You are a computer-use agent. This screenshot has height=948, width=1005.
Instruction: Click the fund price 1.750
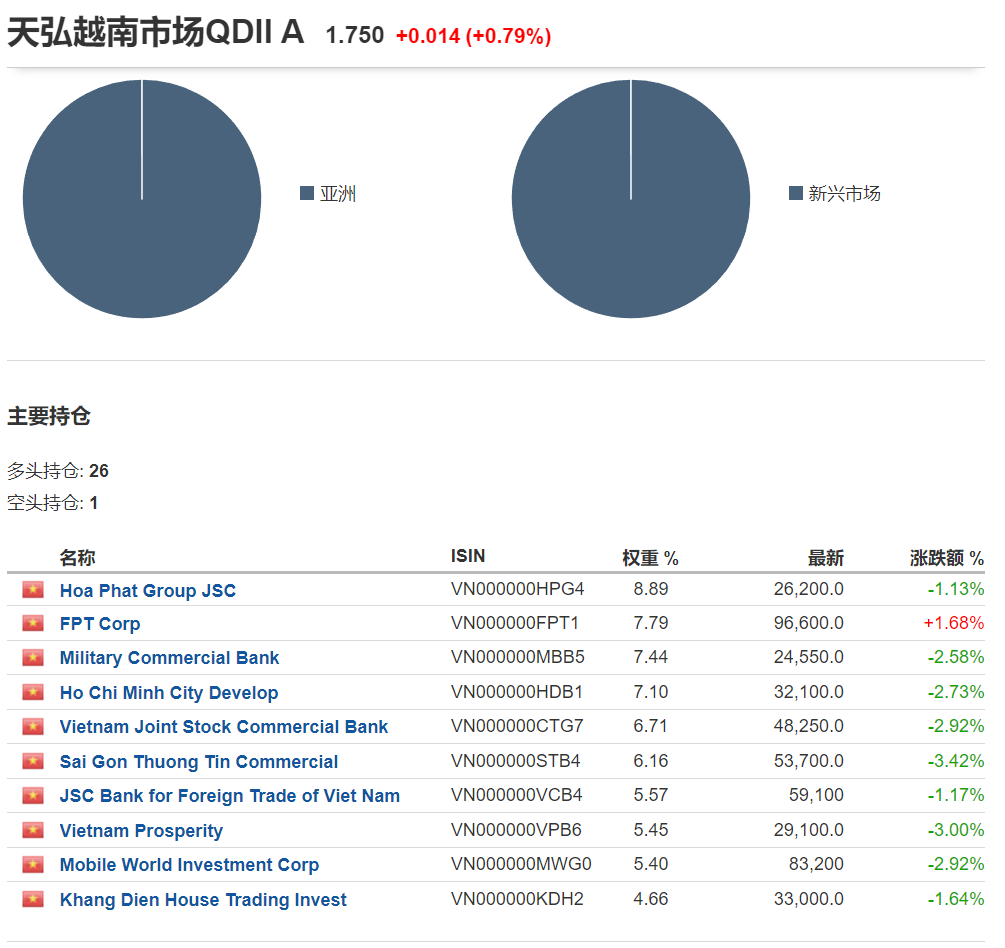click(354, 35)
